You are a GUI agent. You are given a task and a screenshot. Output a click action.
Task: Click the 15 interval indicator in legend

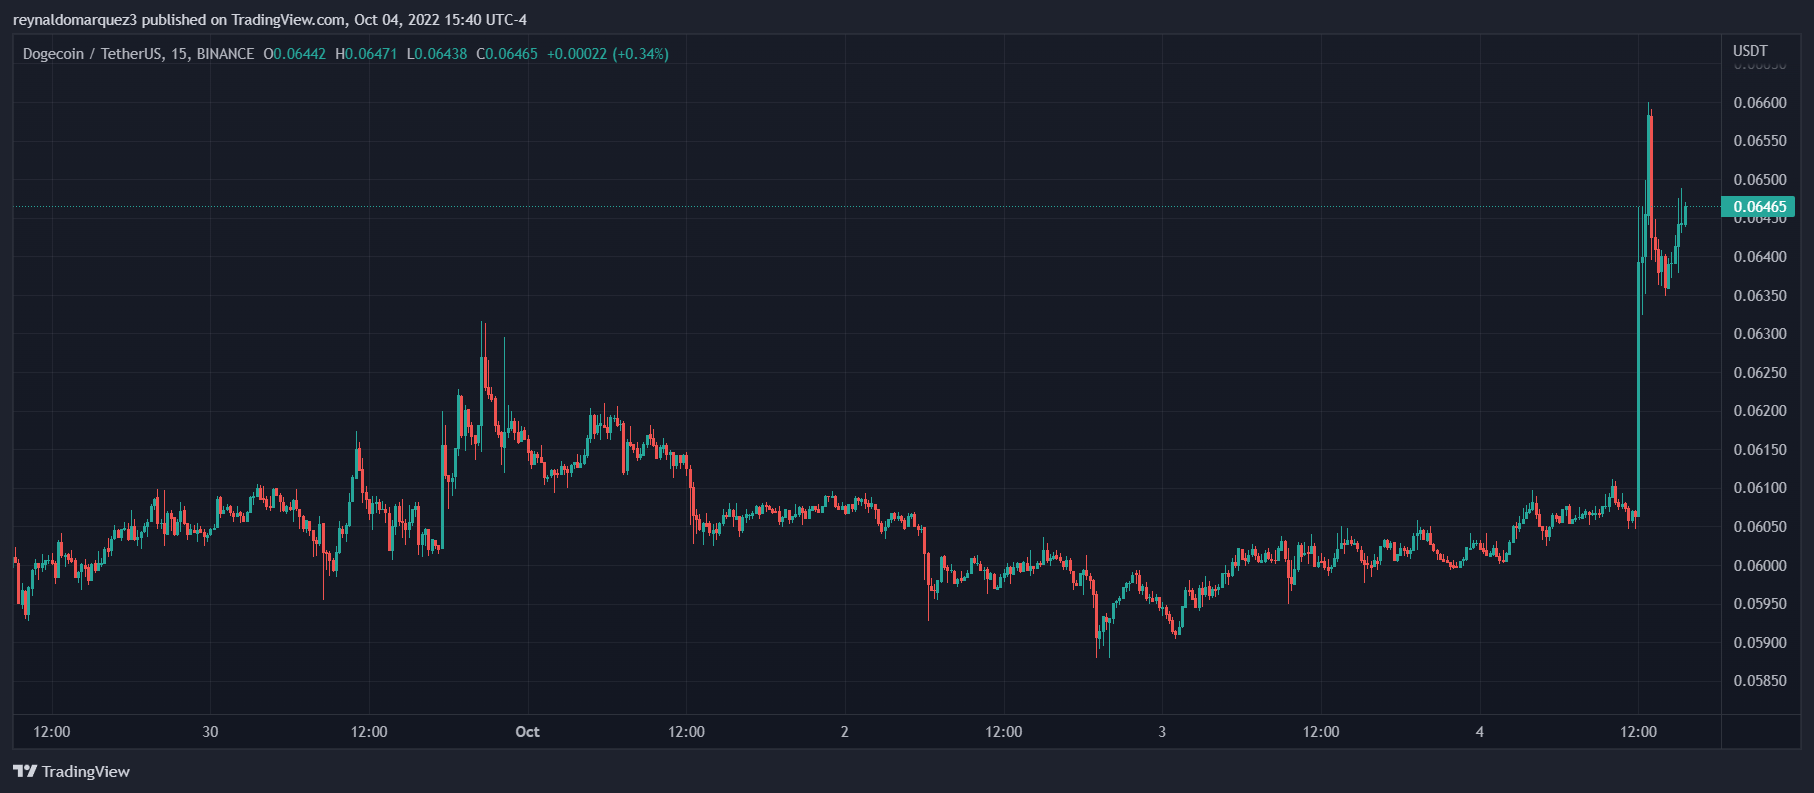[x=179, y=54]
